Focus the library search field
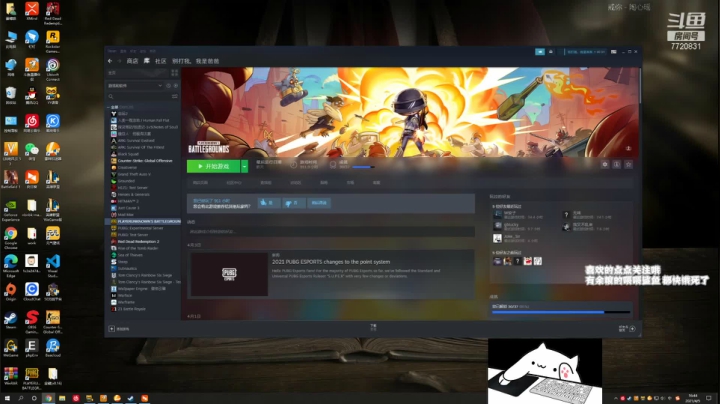 (x=138, y=96)
